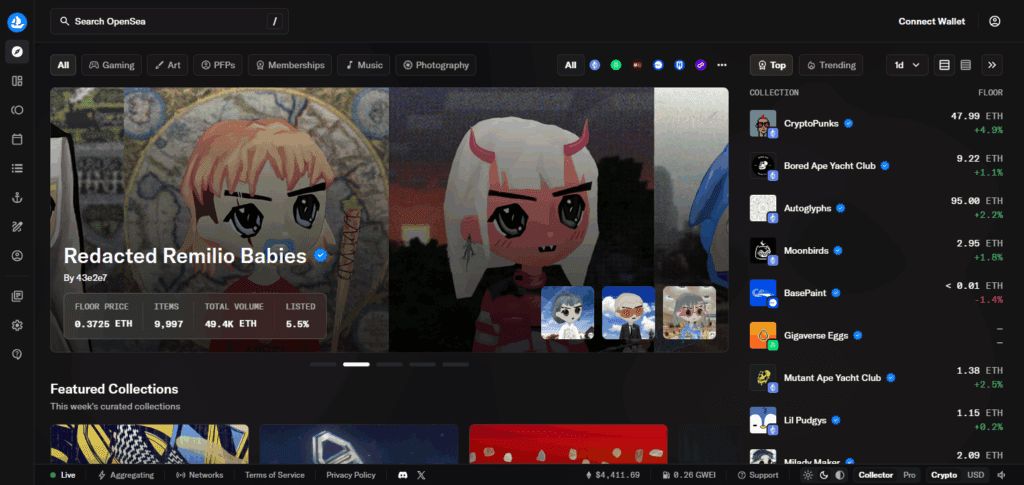Viewport: 1024px width, 485px height.
Task: Switch to Pro mode in footer
Action: 909,475
